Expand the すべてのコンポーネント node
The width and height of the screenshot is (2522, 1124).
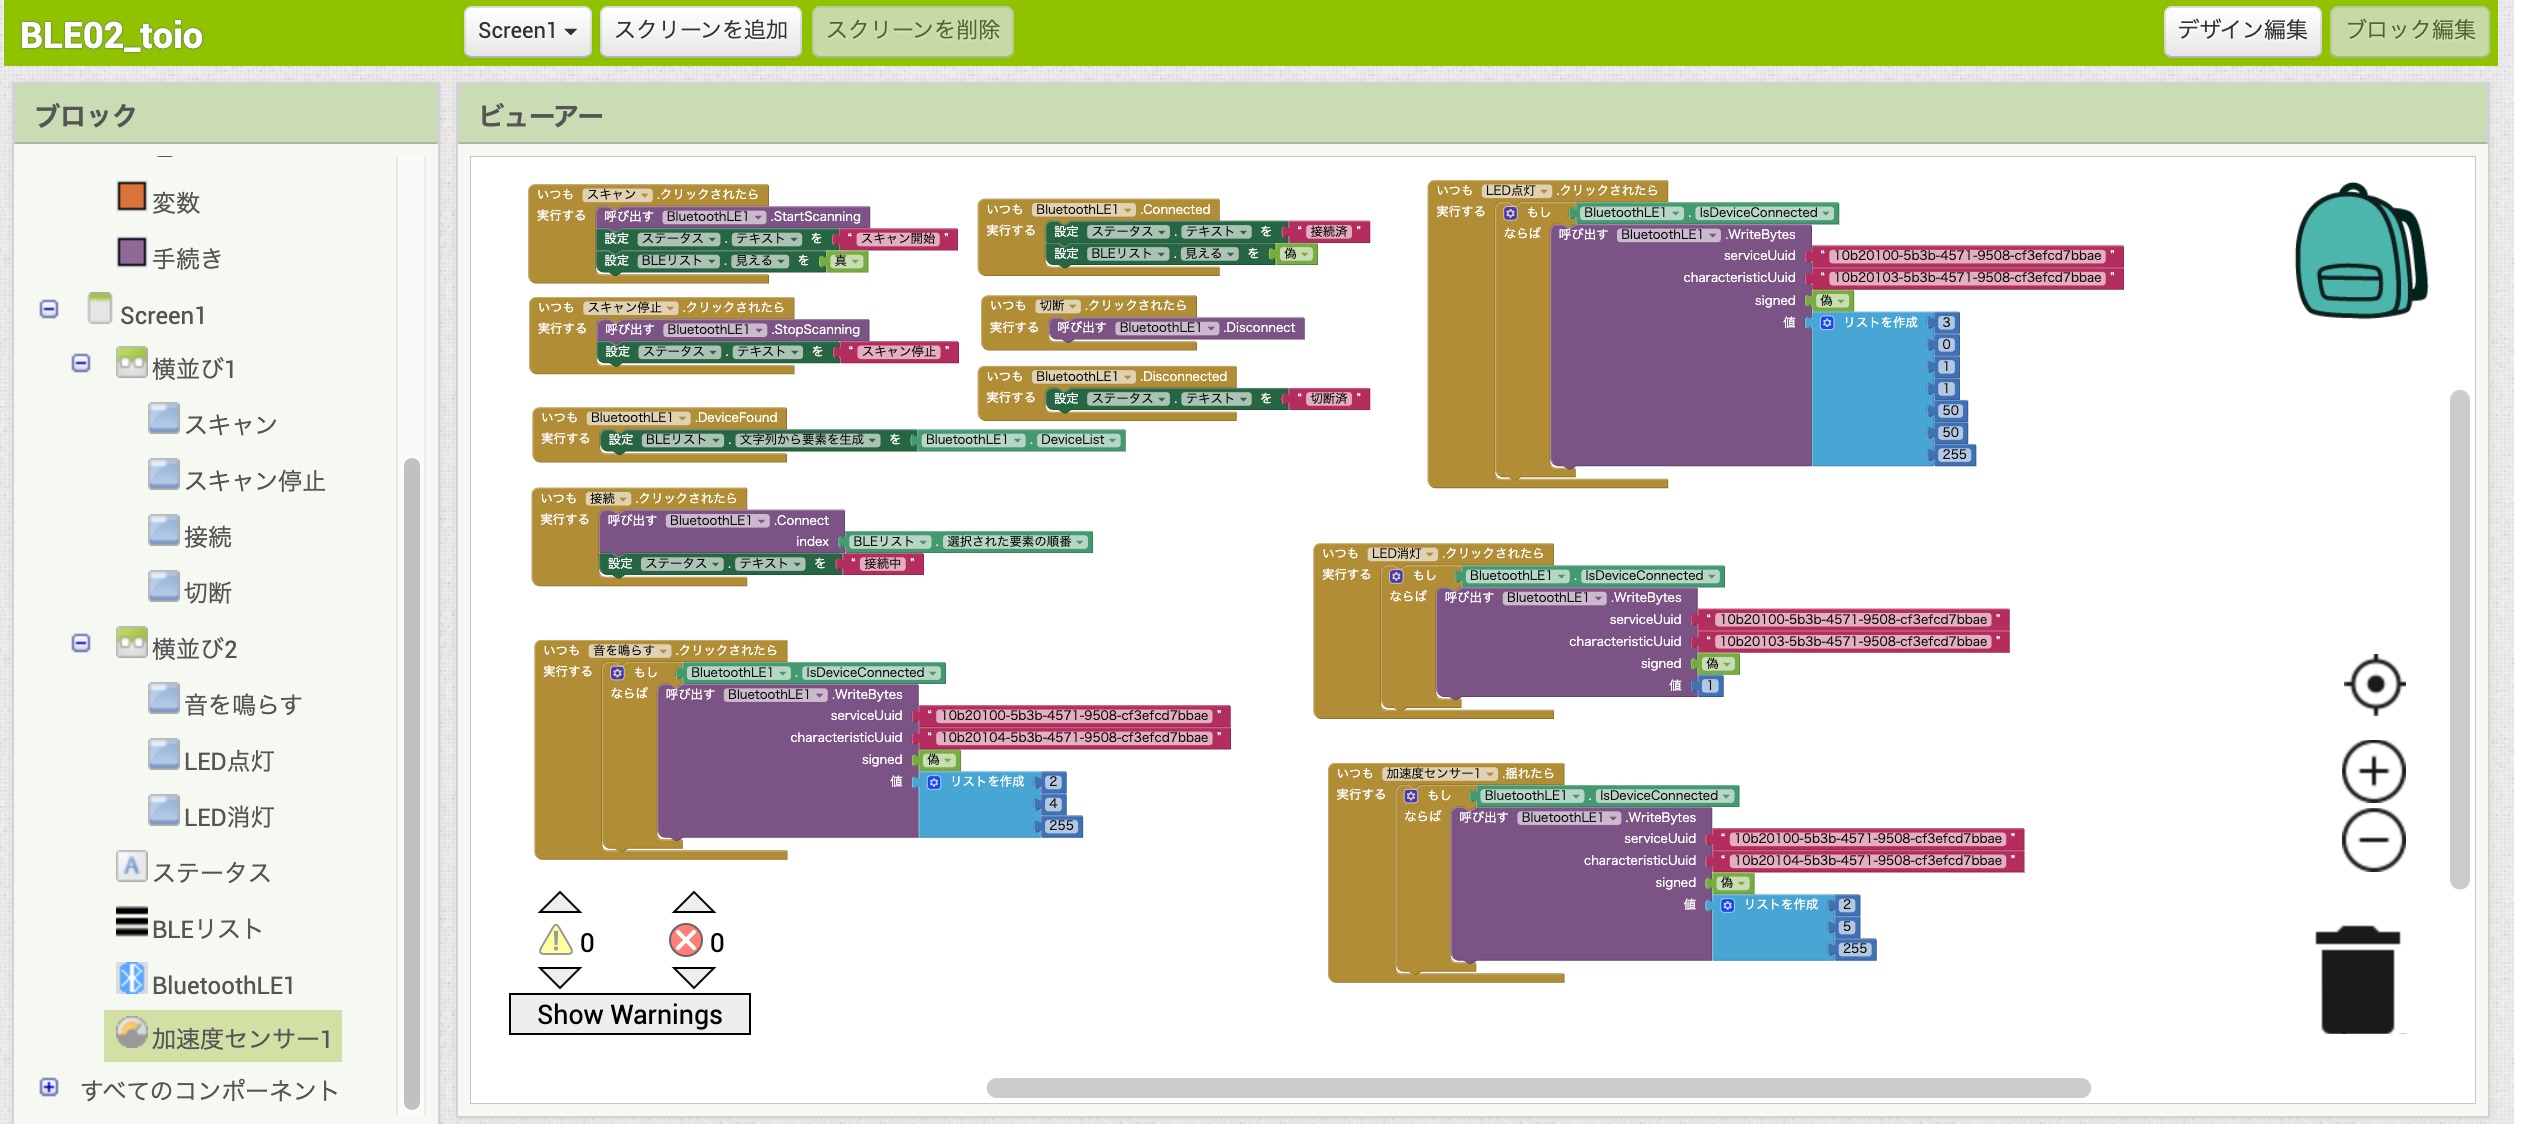(49, 1087)
